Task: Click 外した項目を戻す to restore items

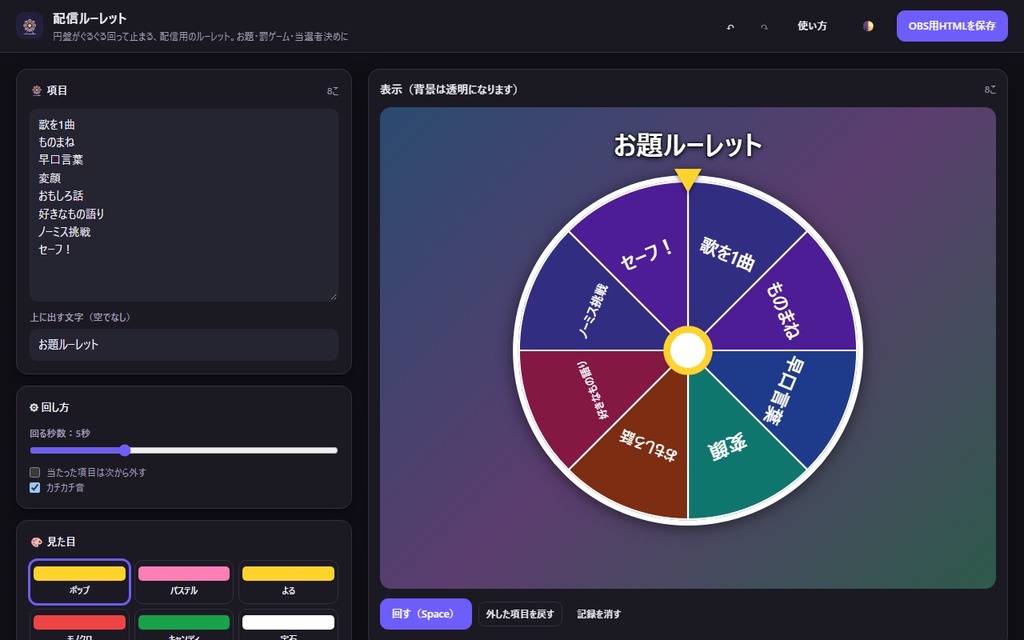Action: point(520,614)
